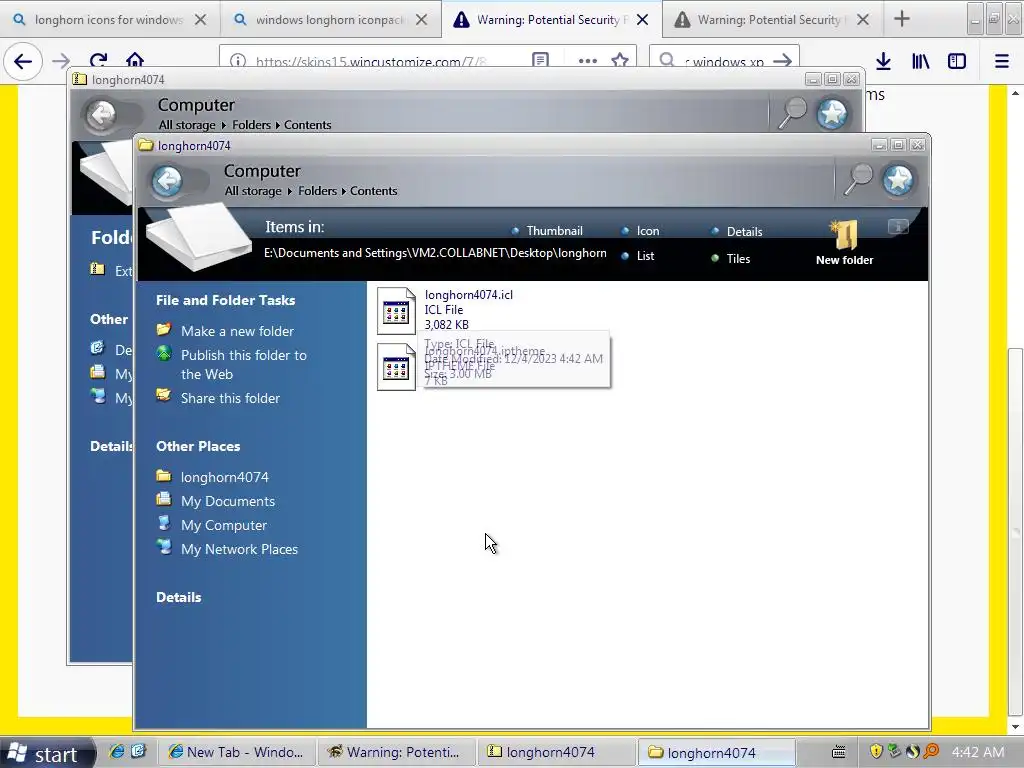1024x768 pixels.
Task: Click the first longhorn4074 taskbar button
Action: pos(556,752)
